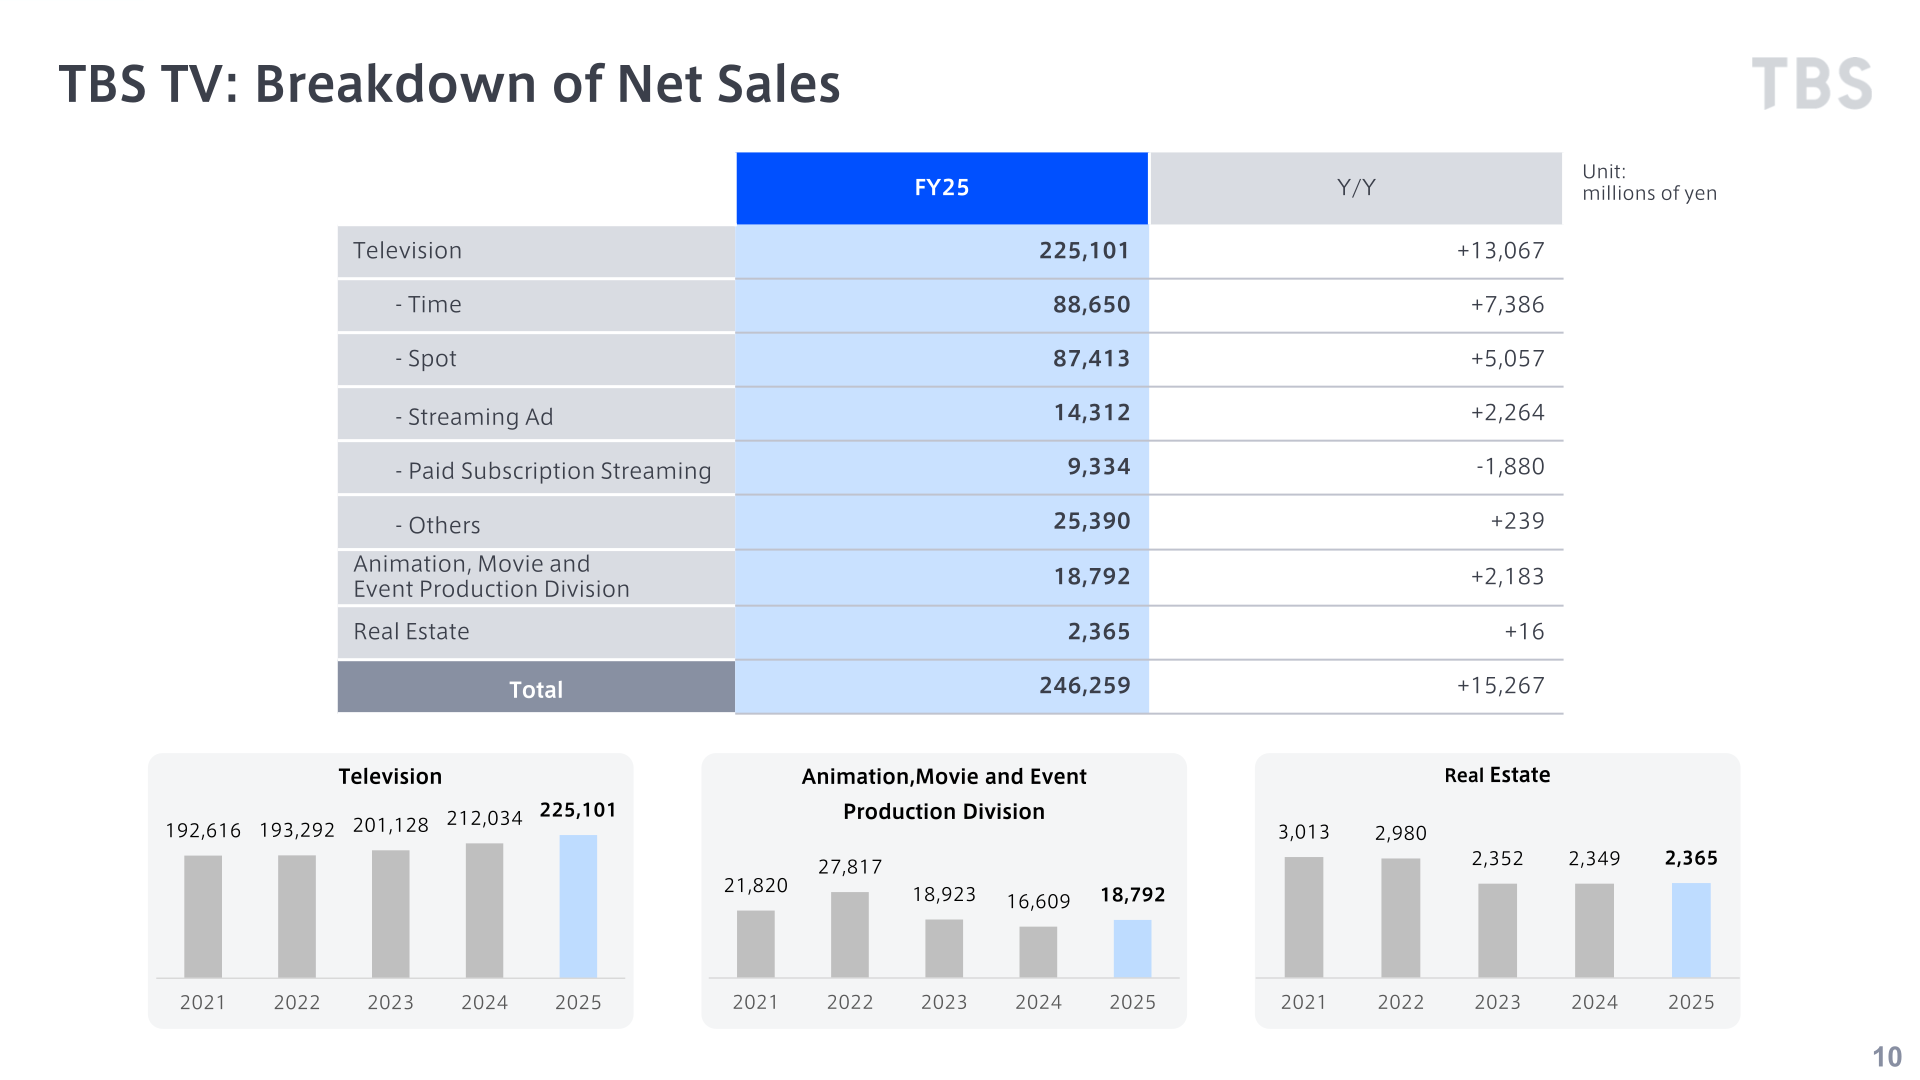This screenshot has height=1080, width=1920.
Task: Click the Y/Y value +13,067
Action: pyautogui.click(x=1500, y=251)
